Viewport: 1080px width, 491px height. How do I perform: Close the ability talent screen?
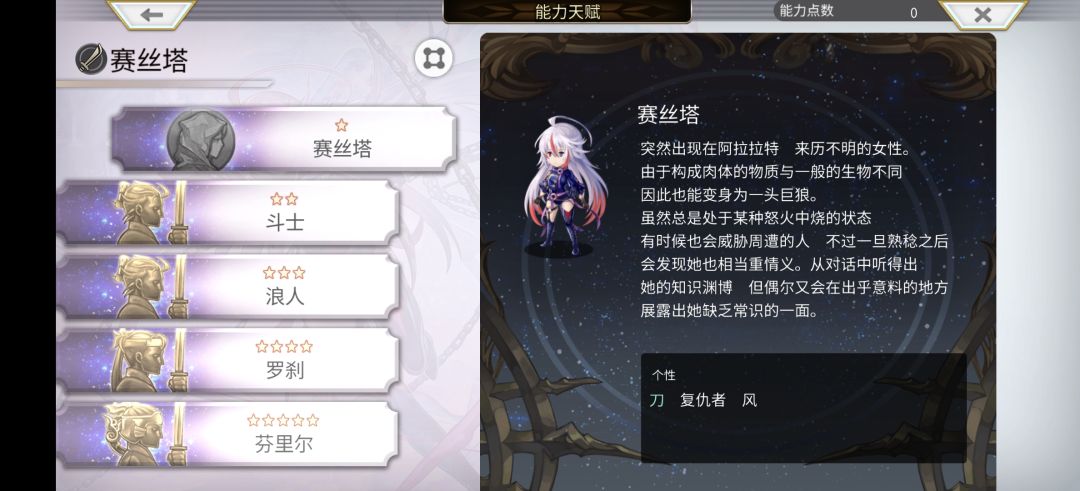pyautogui.click(x=983, y=14)
